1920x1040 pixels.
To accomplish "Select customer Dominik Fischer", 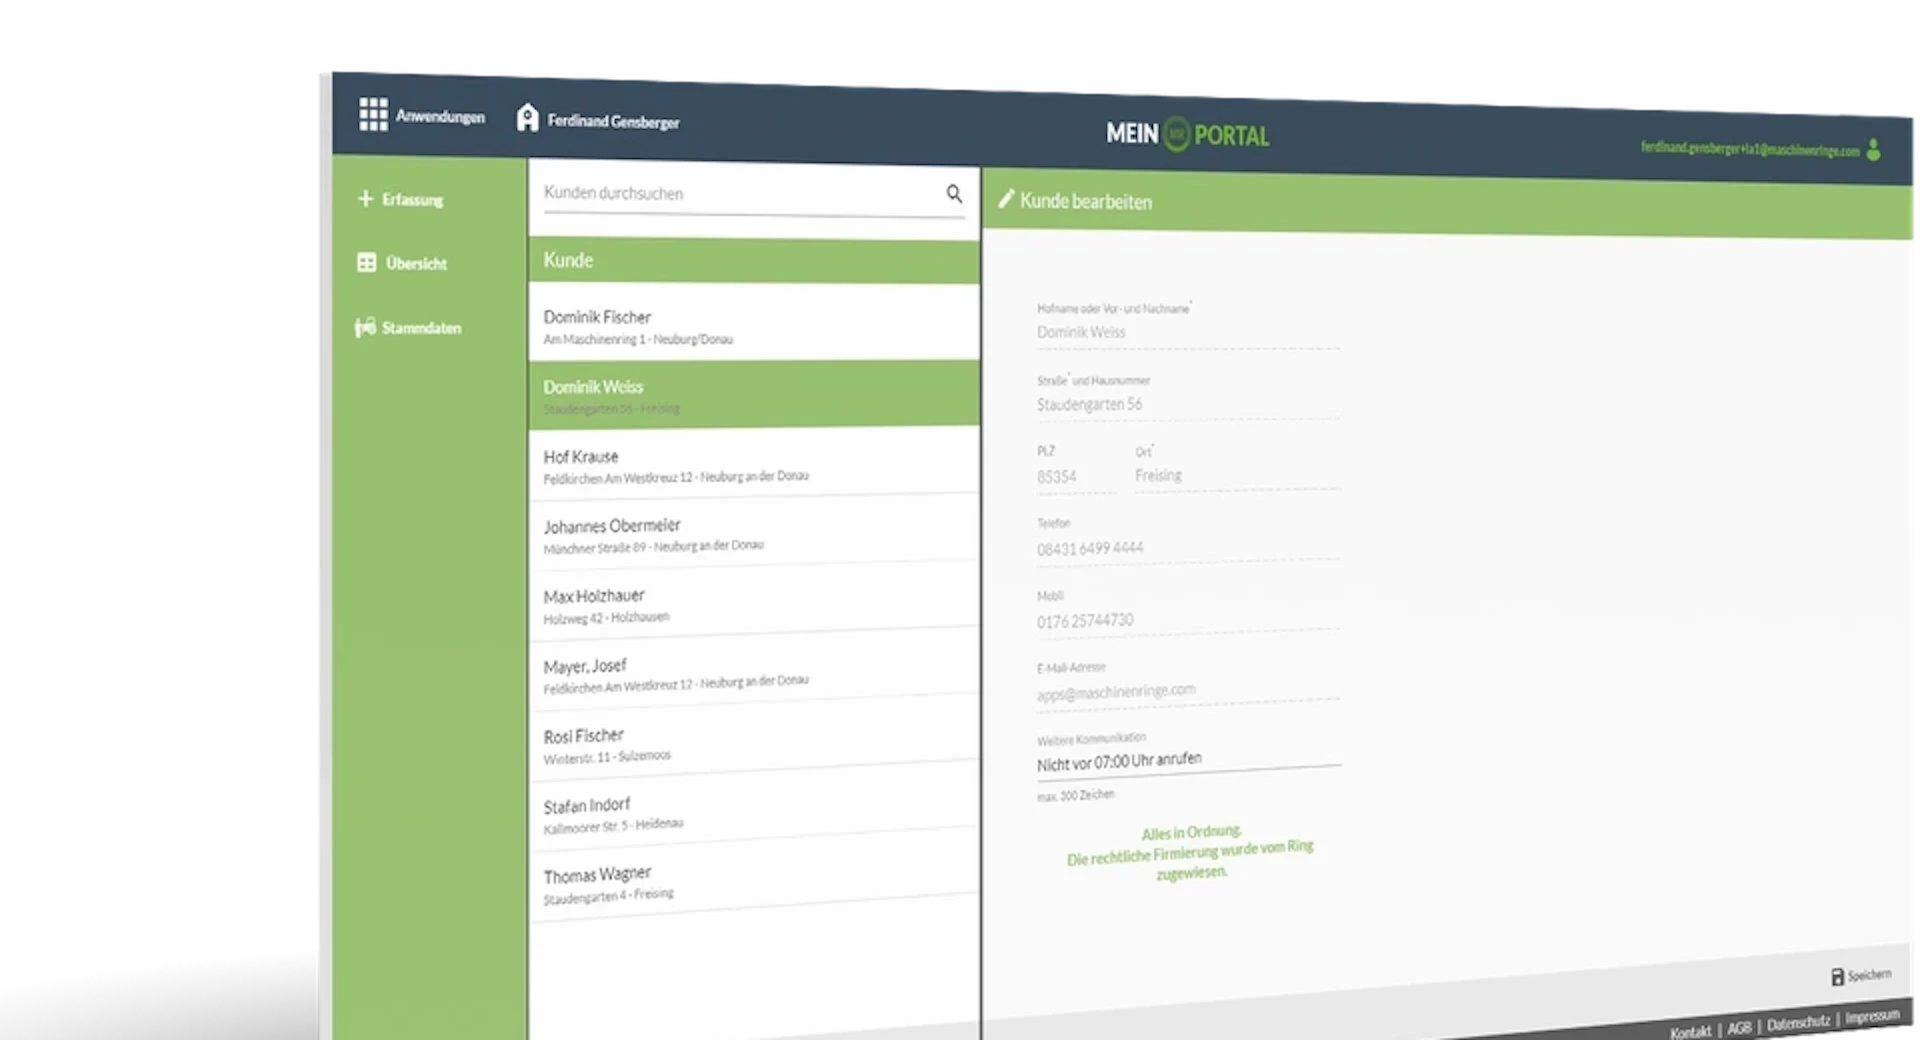I will click(754, 324).
